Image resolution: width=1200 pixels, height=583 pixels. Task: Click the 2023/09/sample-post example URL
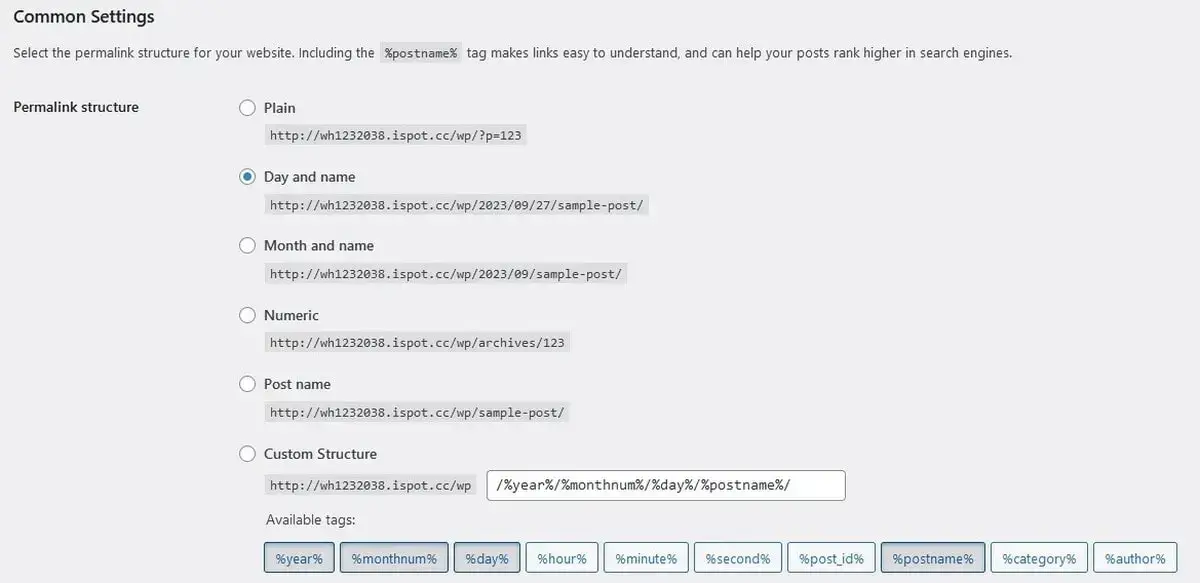point(446,274)
